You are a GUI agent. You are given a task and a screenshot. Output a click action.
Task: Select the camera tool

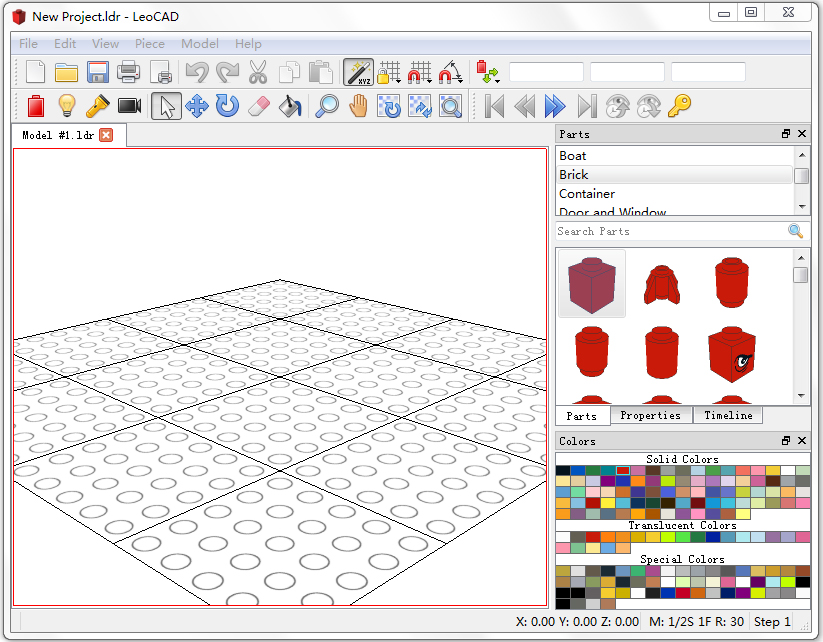click(129, 106)
